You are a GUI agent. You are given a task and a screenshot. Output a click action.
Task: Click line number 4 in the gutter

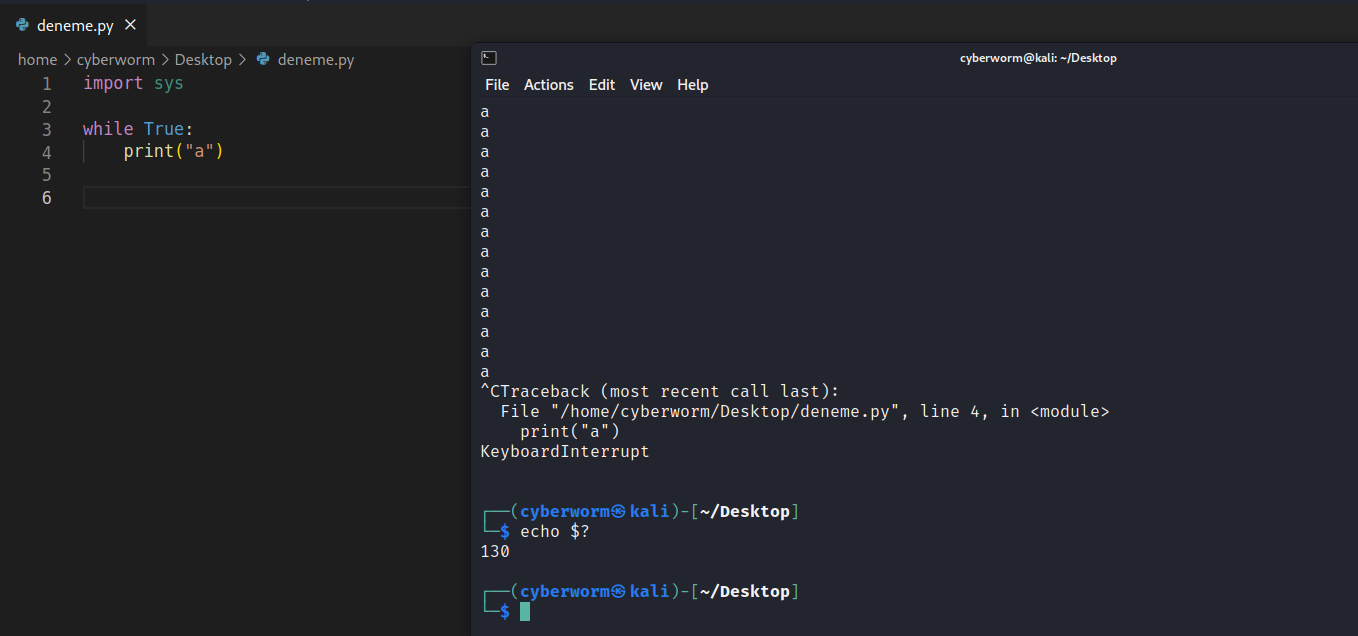click(47, 152)
